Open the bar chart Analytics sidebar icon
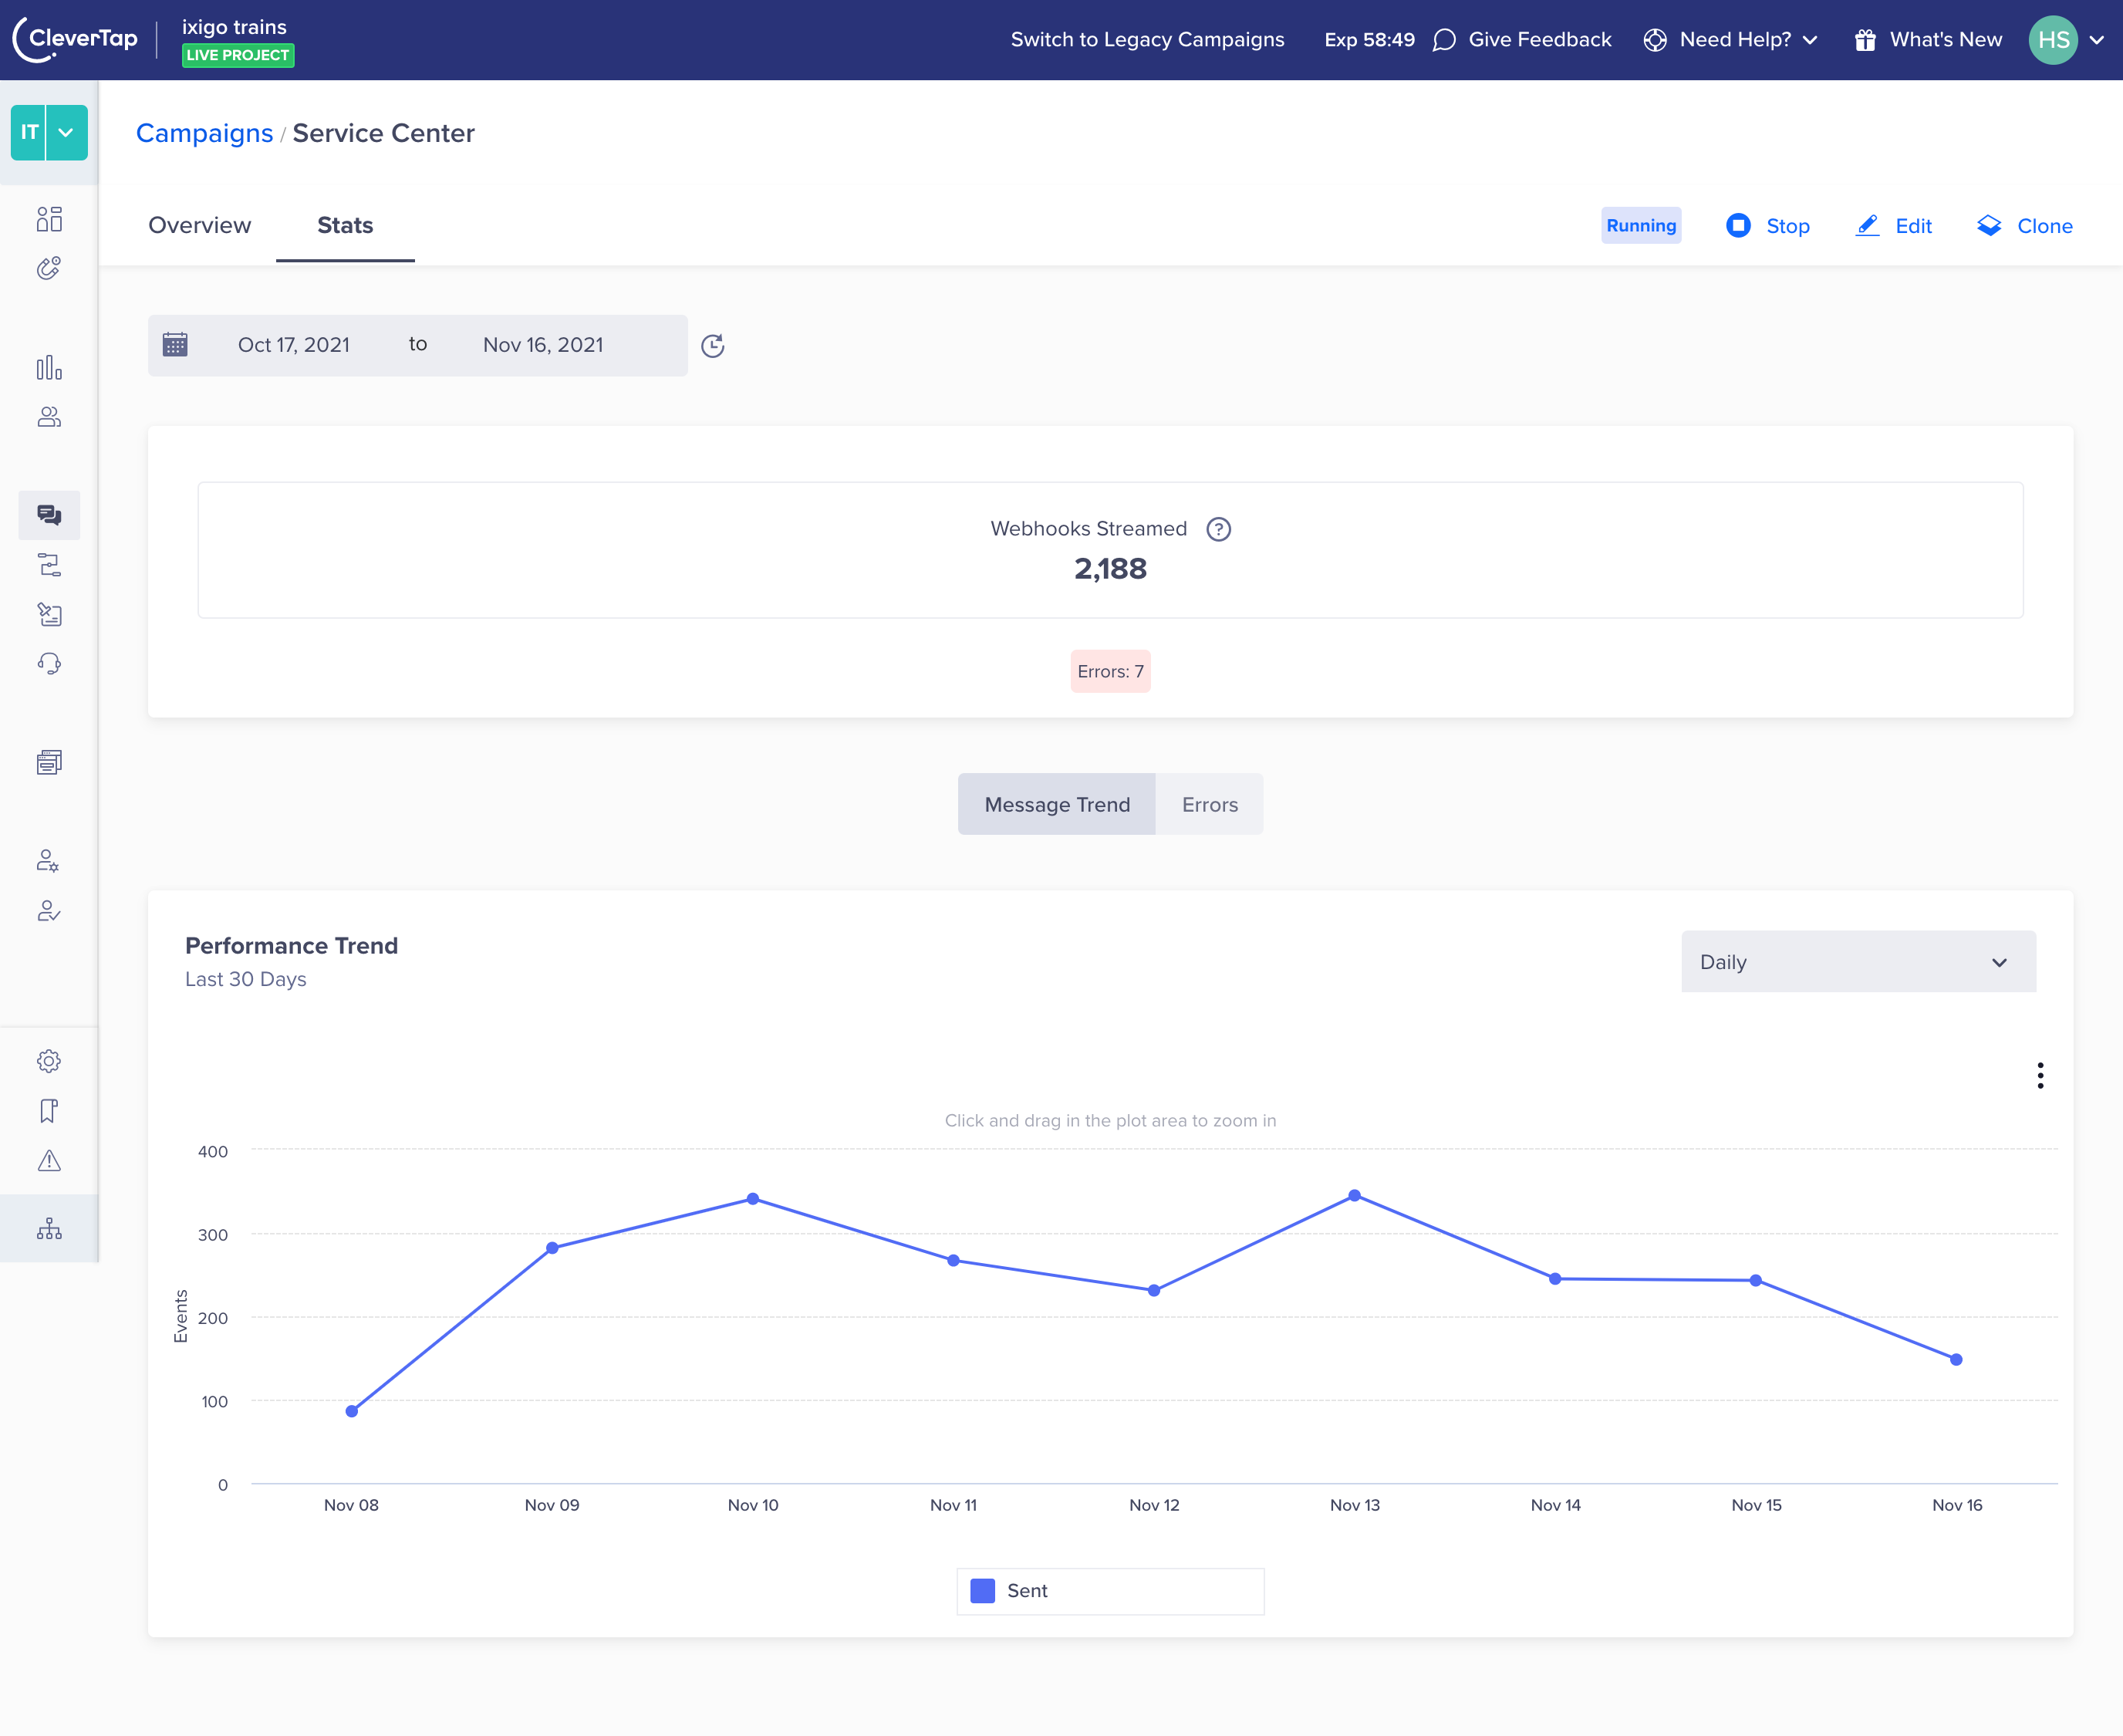This screenshot has width=2123, height=1736. (49, 368)
